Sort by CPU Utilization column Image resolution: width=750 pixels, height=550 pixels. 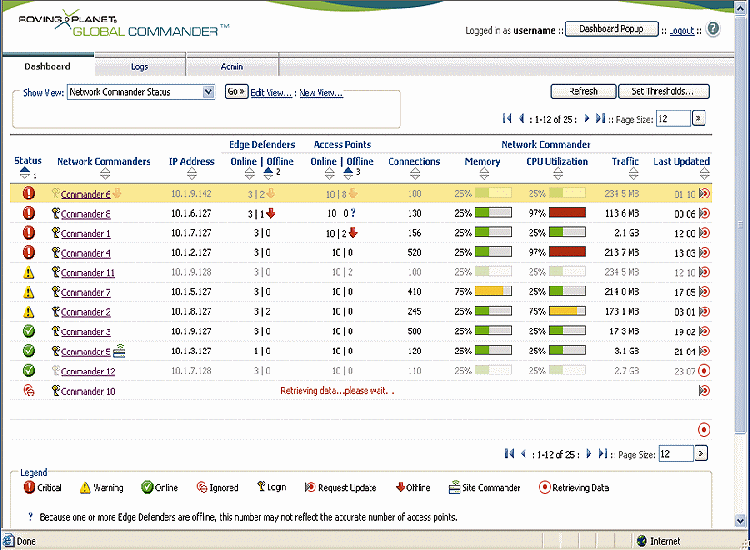[x=558, y=174]
